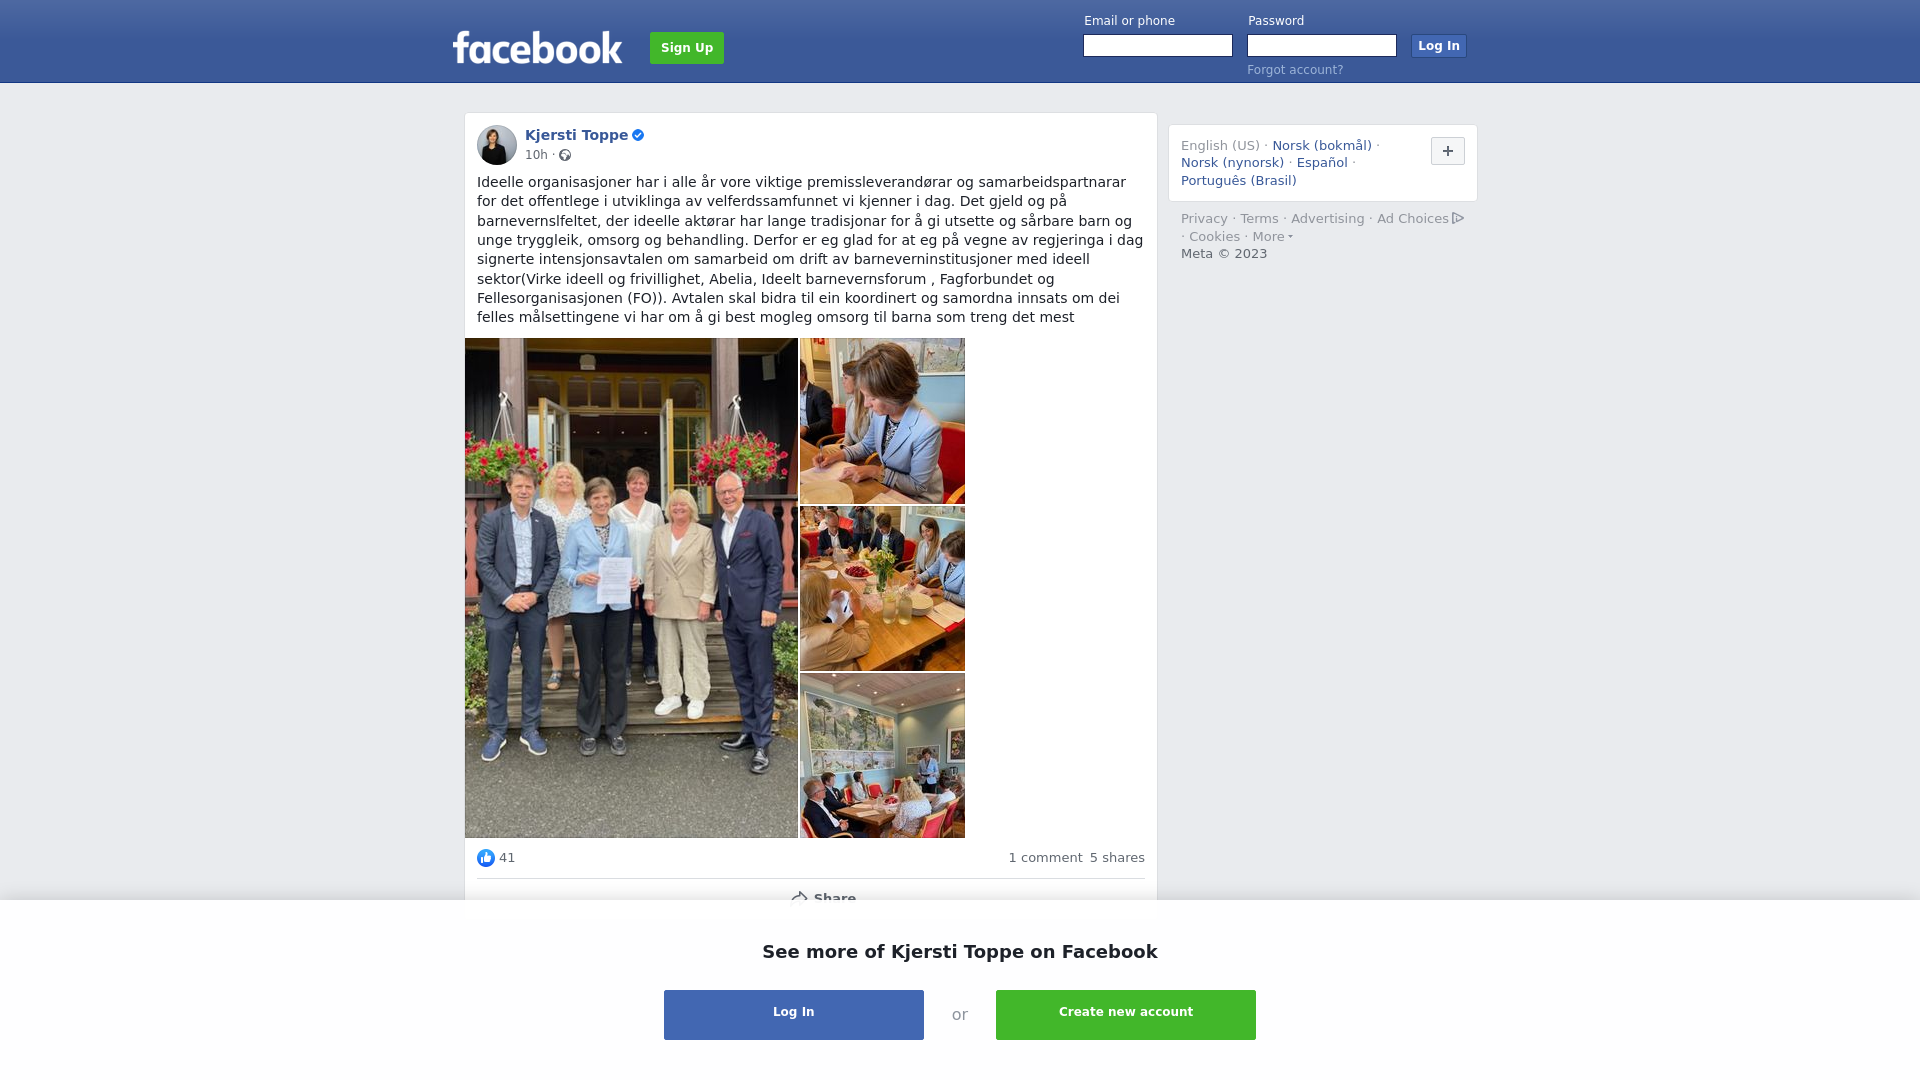Switch language to Norsk (bokmål)
The height and width of the screenshot is (1080, 1920).
[1322, 146]
